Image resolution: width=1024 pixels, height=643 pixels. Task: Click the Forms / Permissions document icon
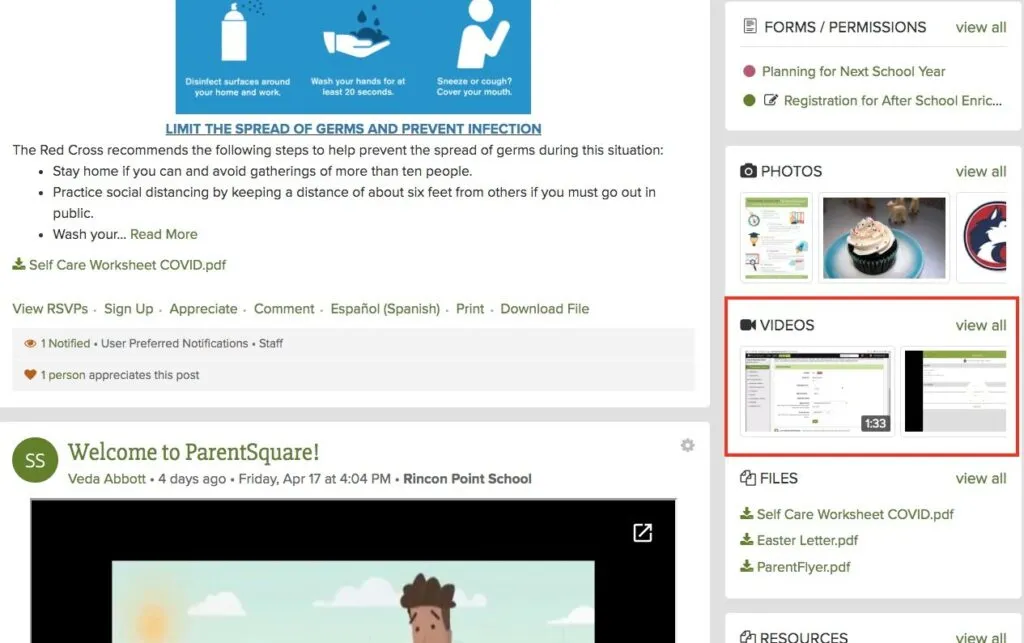click(x=750, y=26)
